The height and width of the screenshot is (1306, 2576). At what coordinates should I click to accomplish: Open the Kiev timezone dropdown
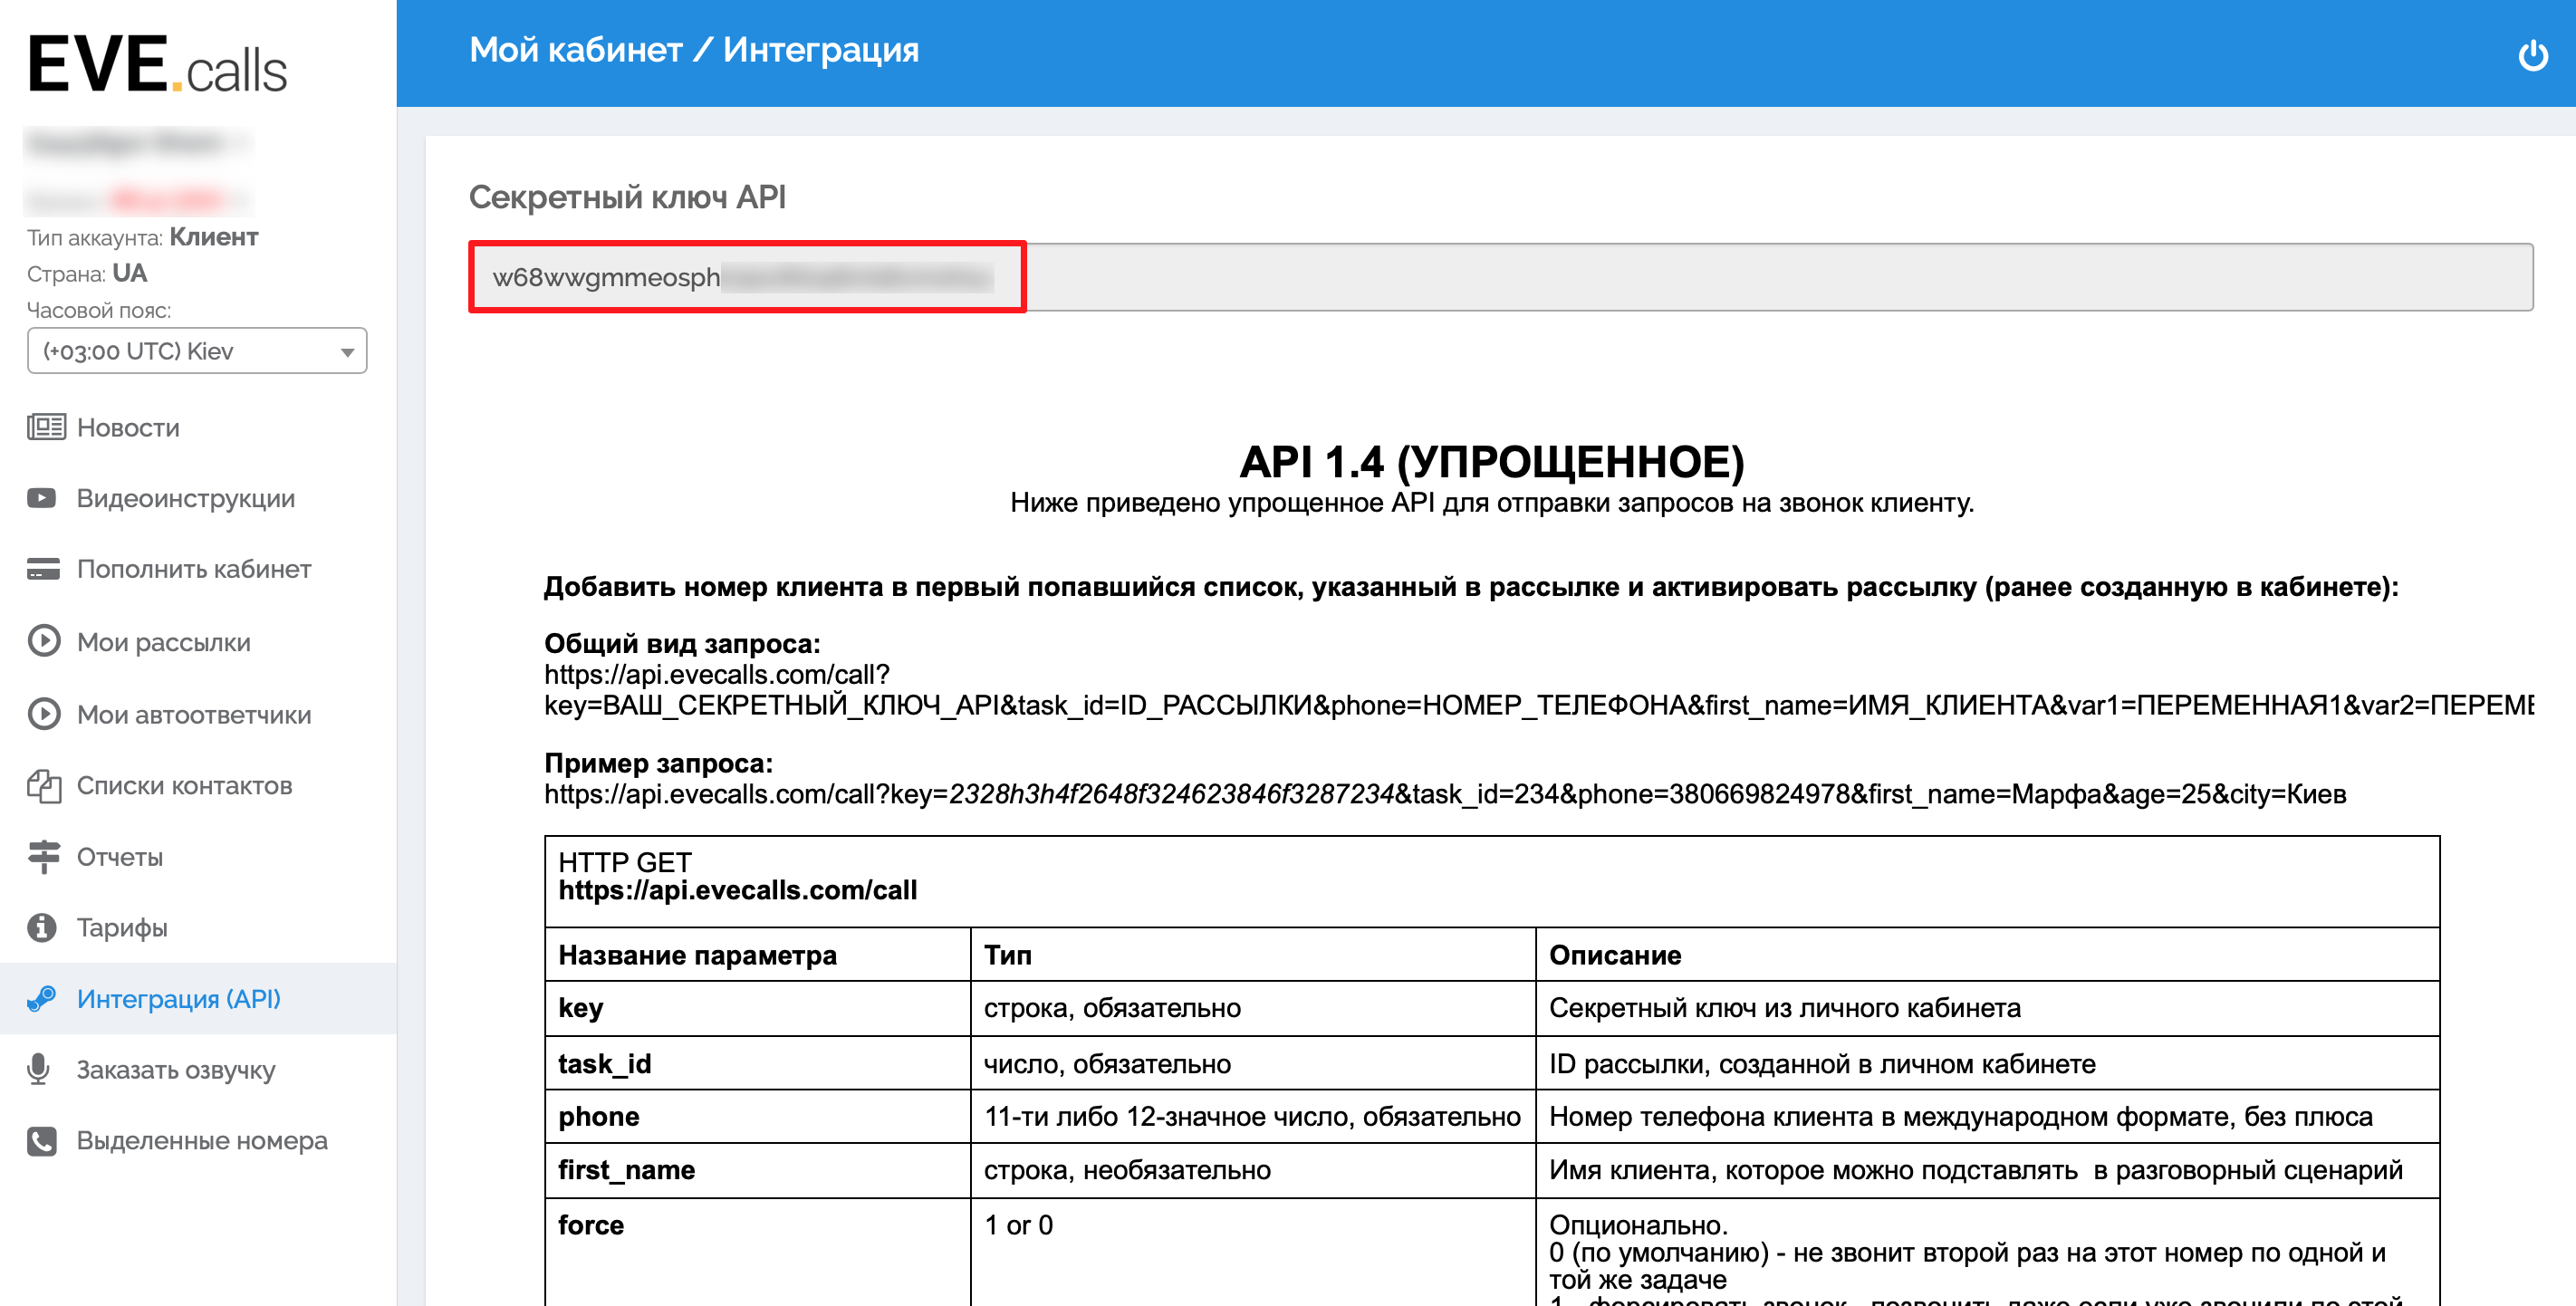(197, 351)
